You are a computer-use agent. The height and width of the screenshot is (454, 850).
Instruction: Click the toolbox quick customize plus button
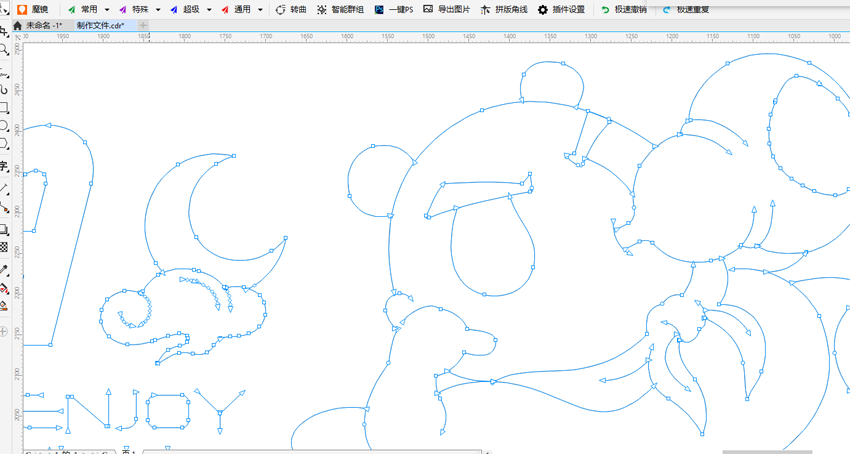[4, 331]
